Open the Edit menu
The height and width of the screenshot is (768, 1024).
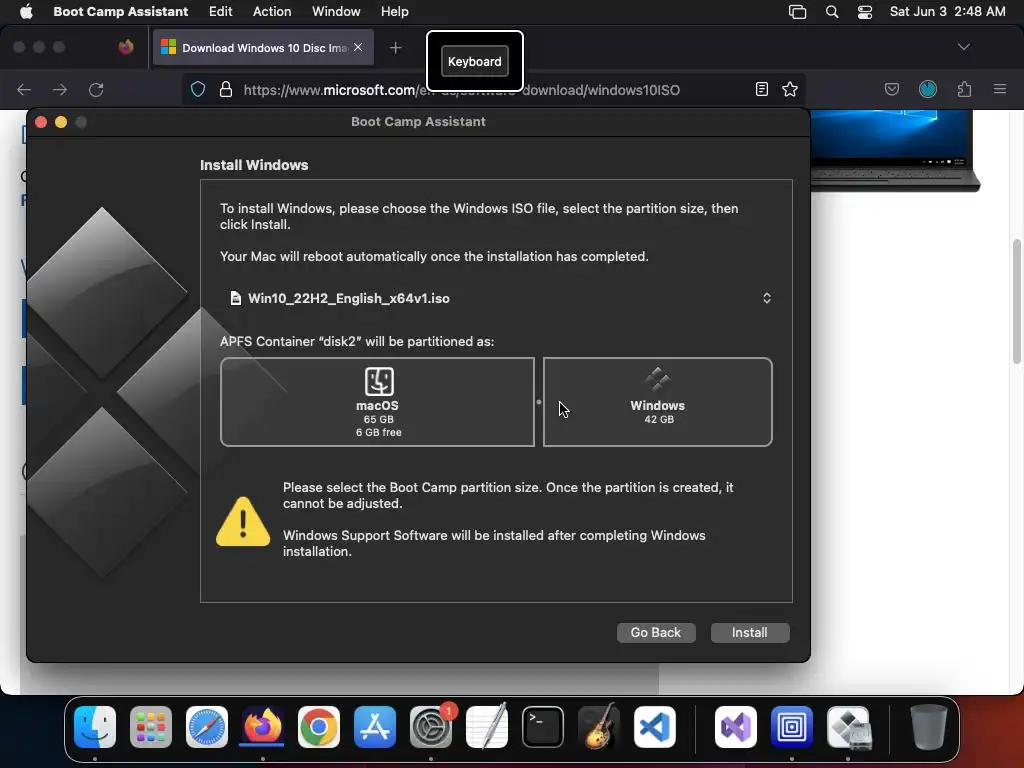220,11
